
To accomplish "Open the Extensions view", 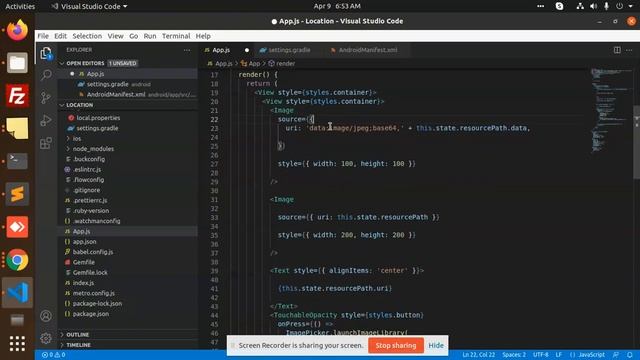I will click(x=46, y=143).
